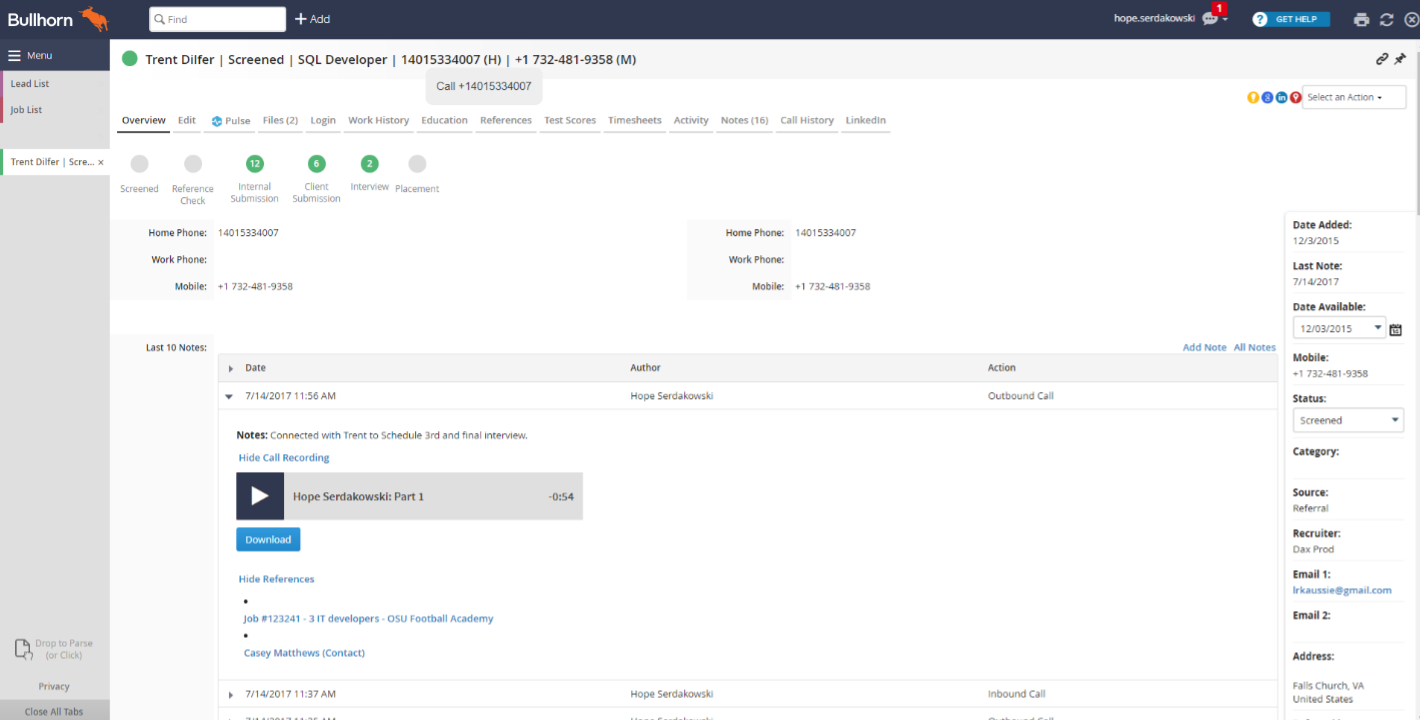Open the Notes (16) tab
Screen dimensions: 1420x720
(745, 120)
